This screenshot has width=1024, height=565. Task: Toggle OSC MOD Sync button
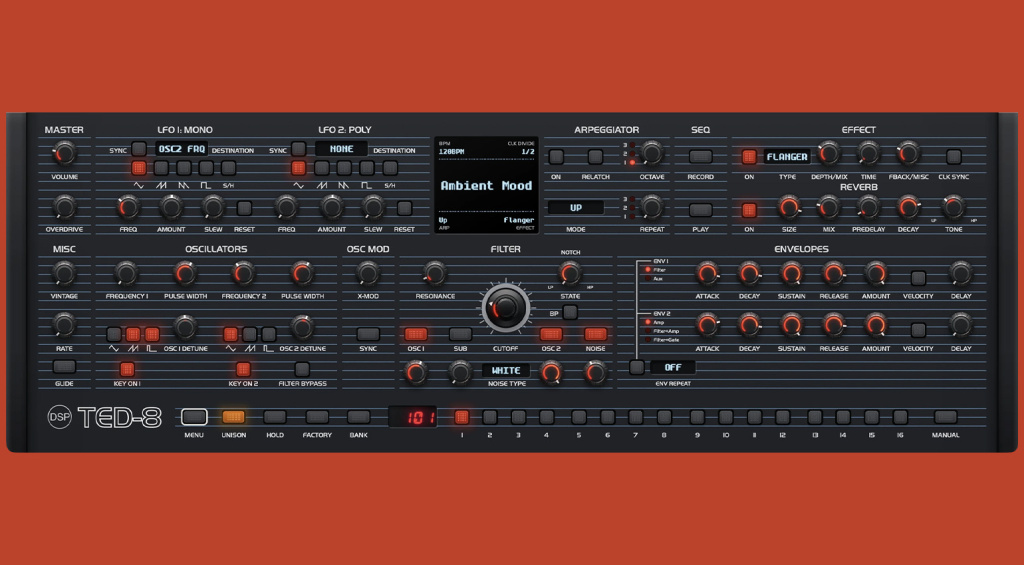coord(368,334)
